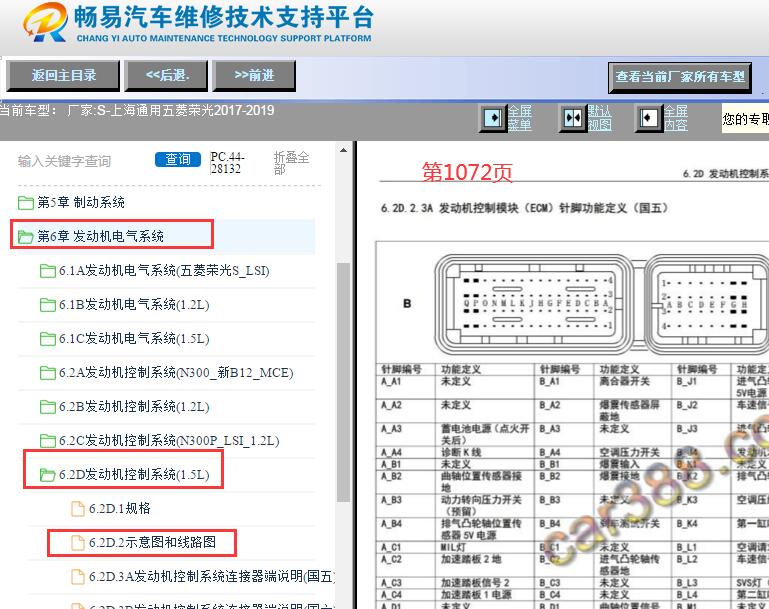The height and width of the screenshot is (609, 769).
Task: Click page icon beside 6.2D.3A连接器端说明
Action: (x=77, y=577)
